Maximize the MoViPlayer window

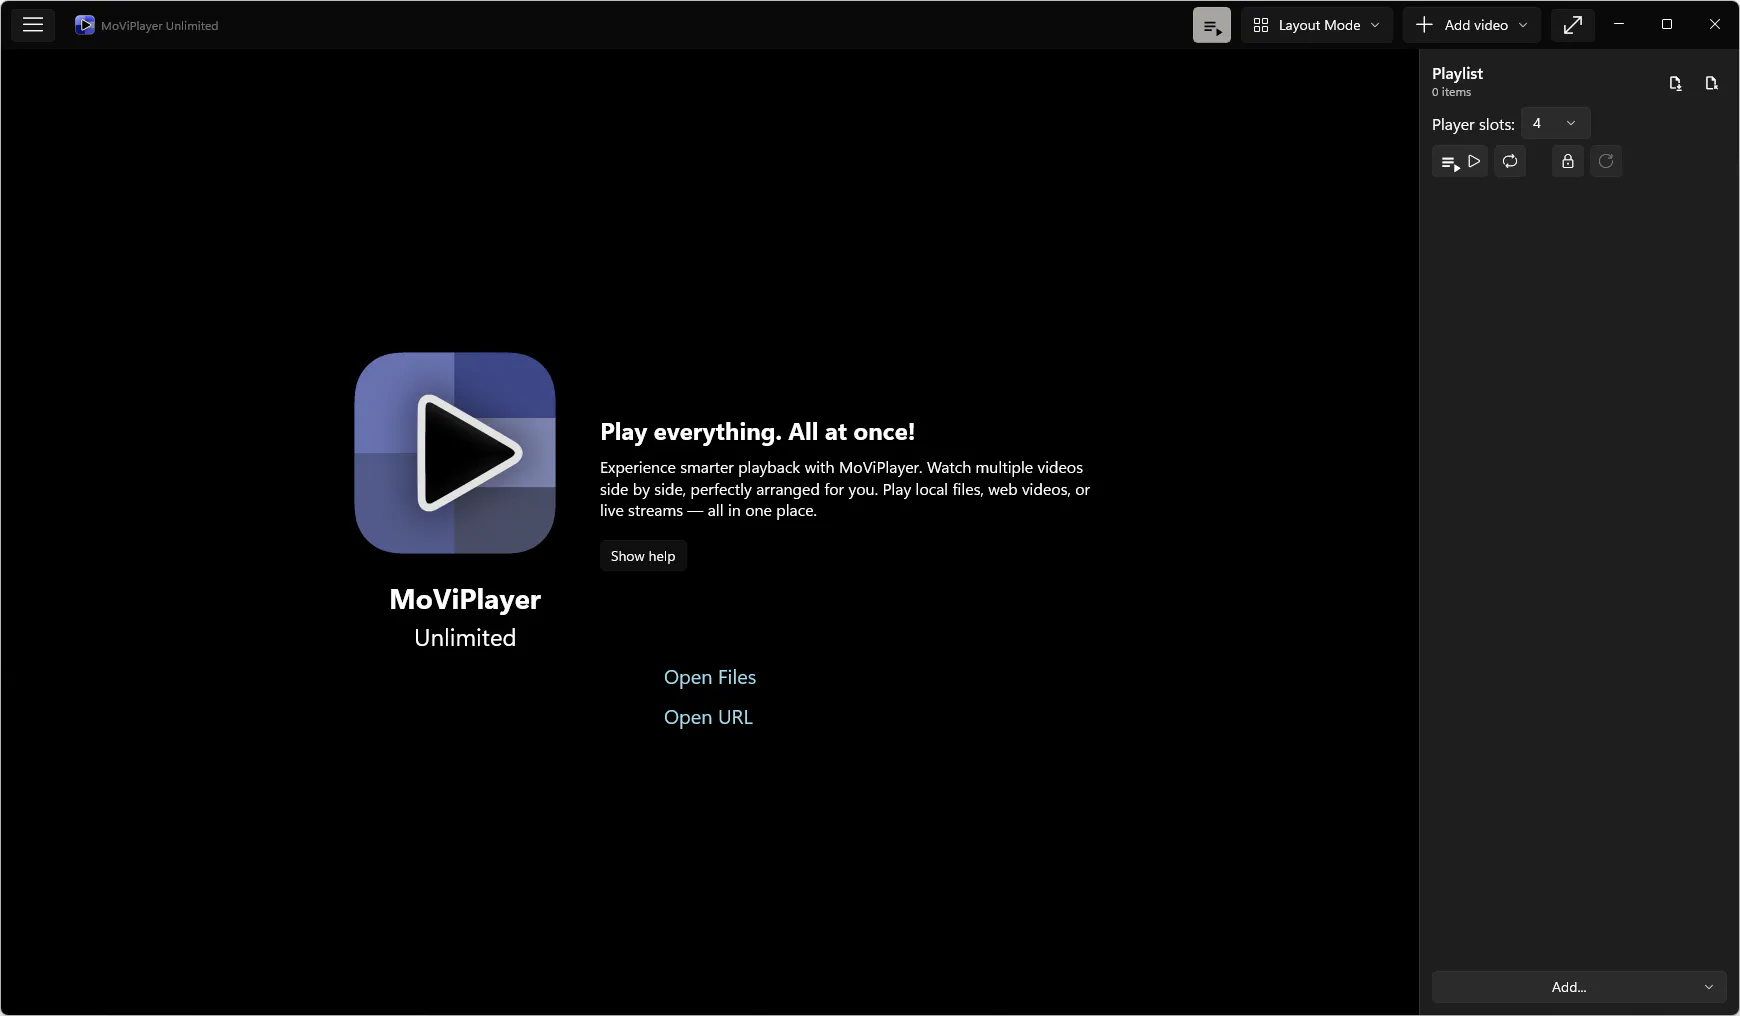[x=1667, y=25]
